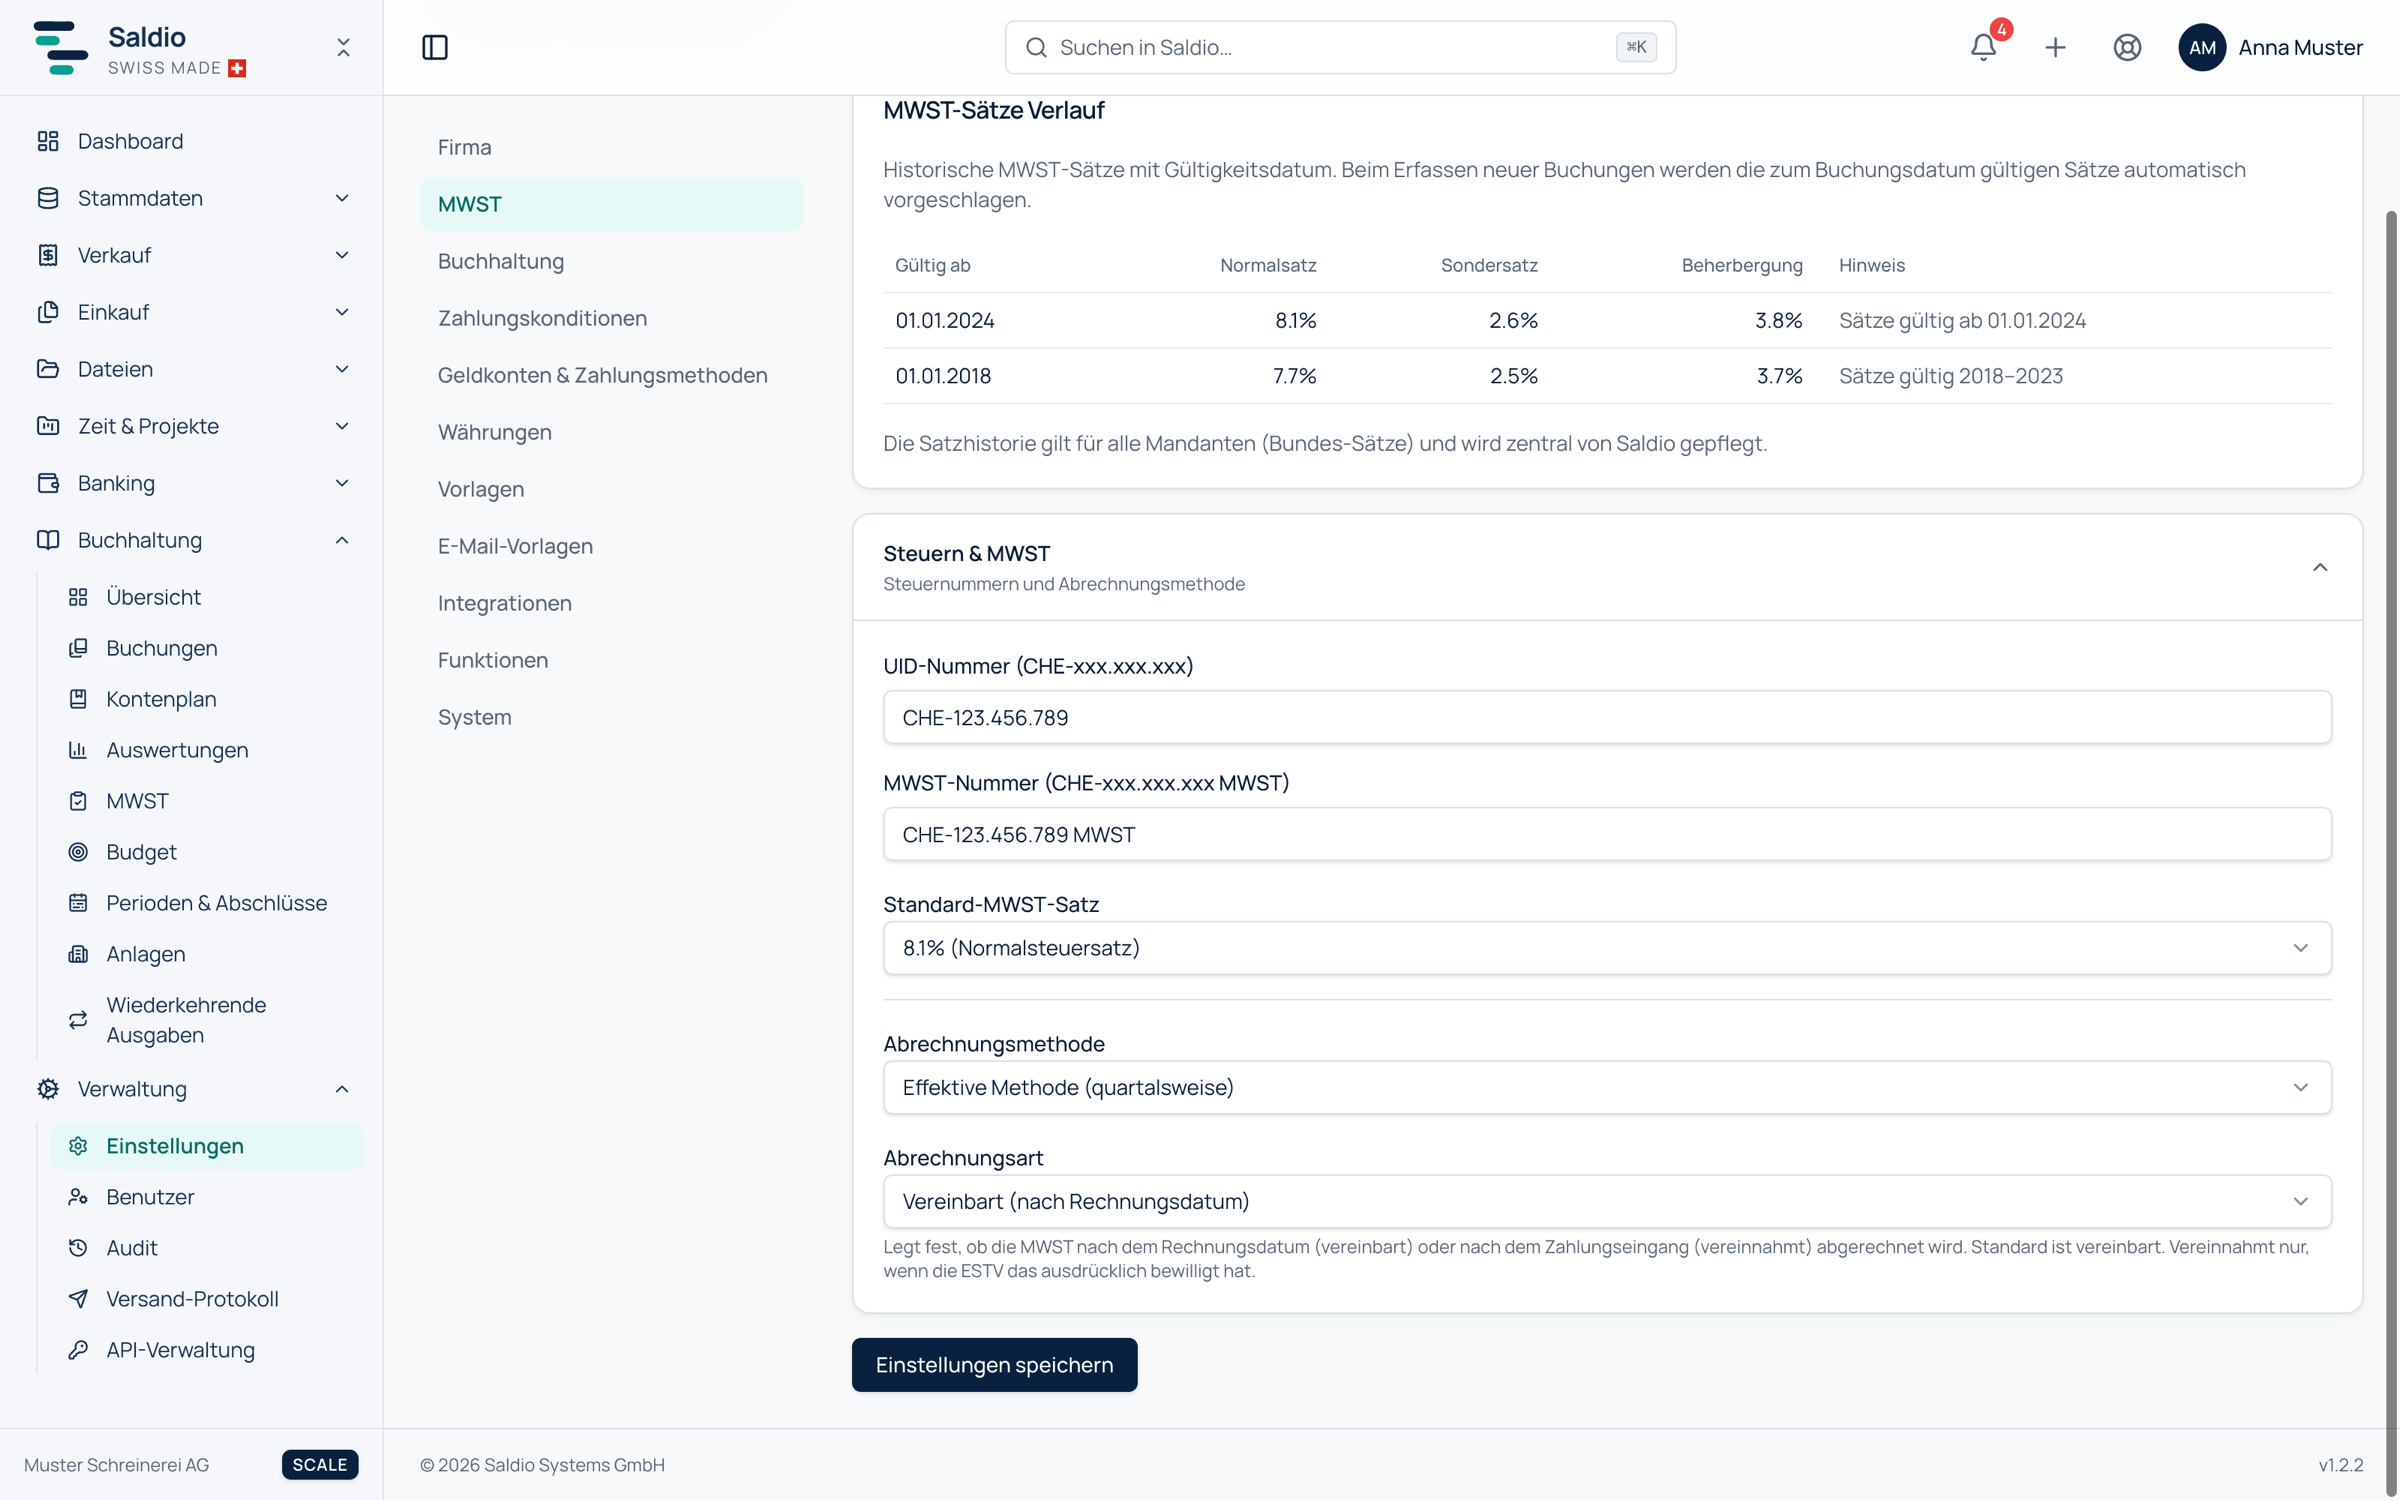Toggle the sidebar panel icon
This screenshot has height=1500, width=2400.
(435, 47)
